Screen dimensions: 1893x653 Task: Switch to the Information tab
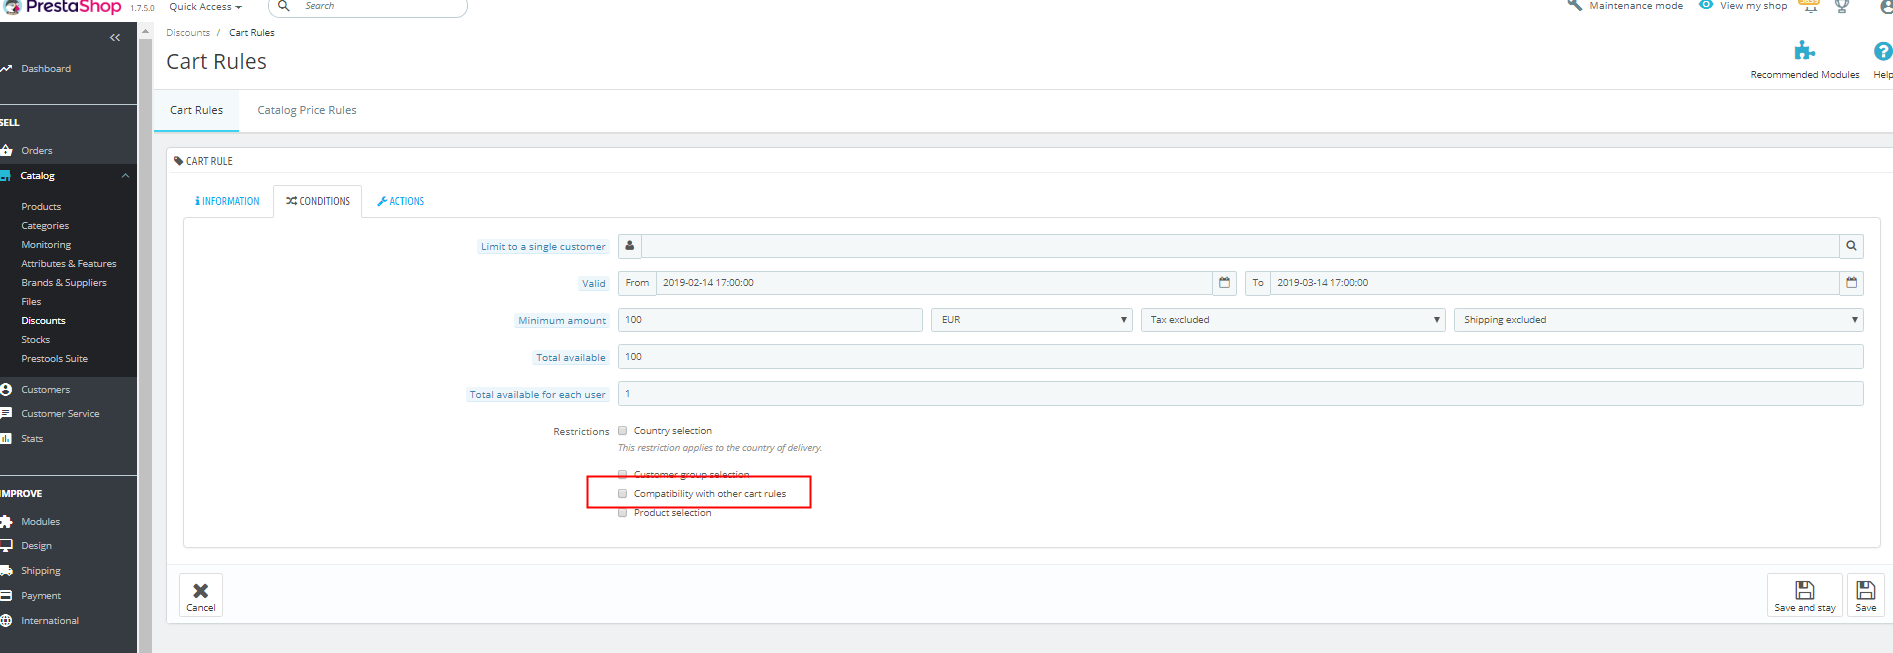point(227,201)
